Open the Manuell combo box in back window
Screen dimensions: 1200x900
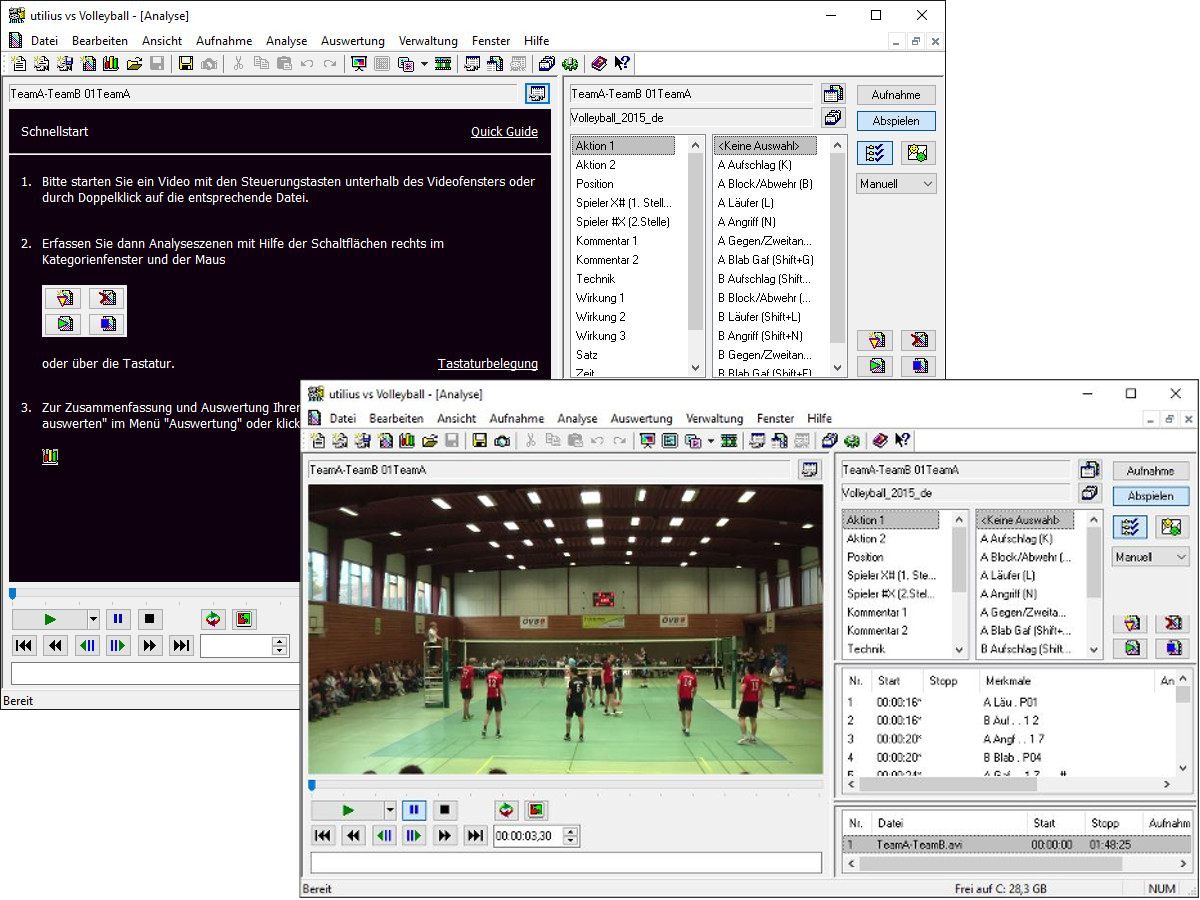(896, 184)
